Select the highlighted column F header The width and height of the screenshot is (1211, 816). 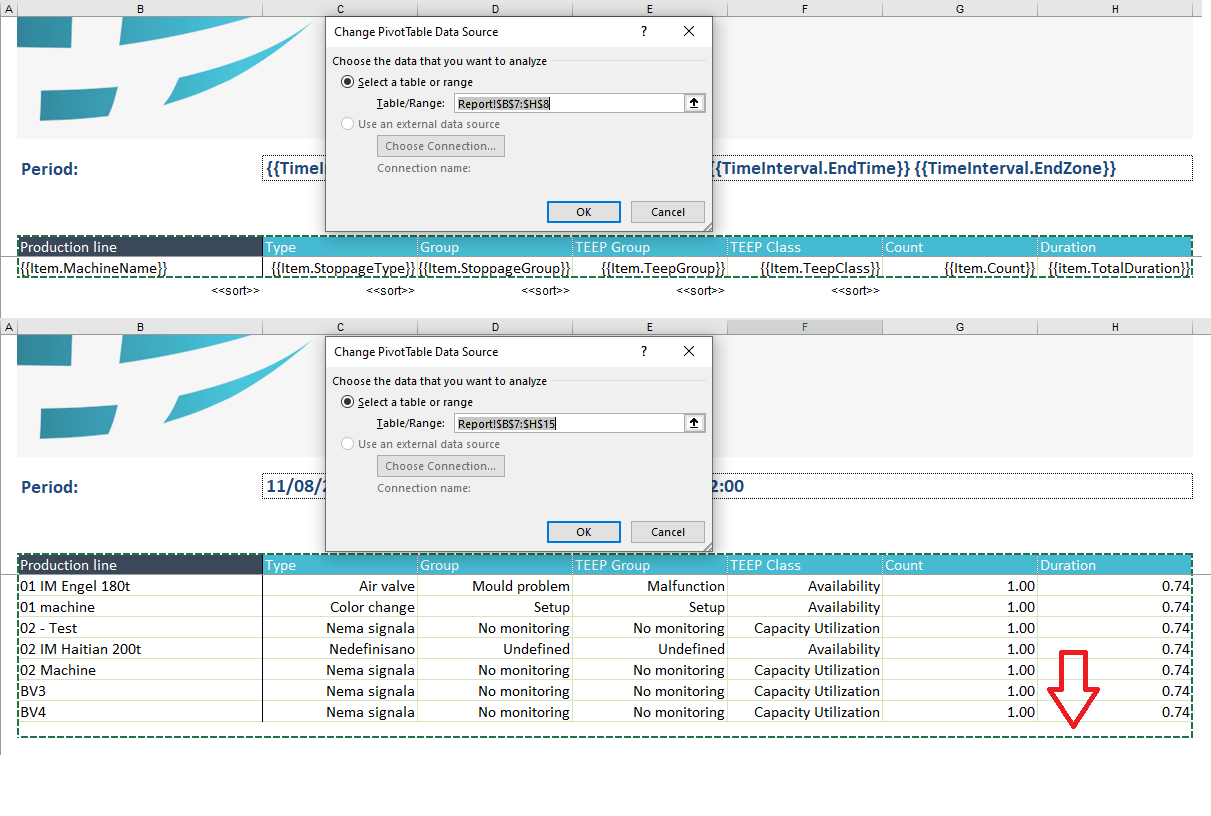coord(804,326)
